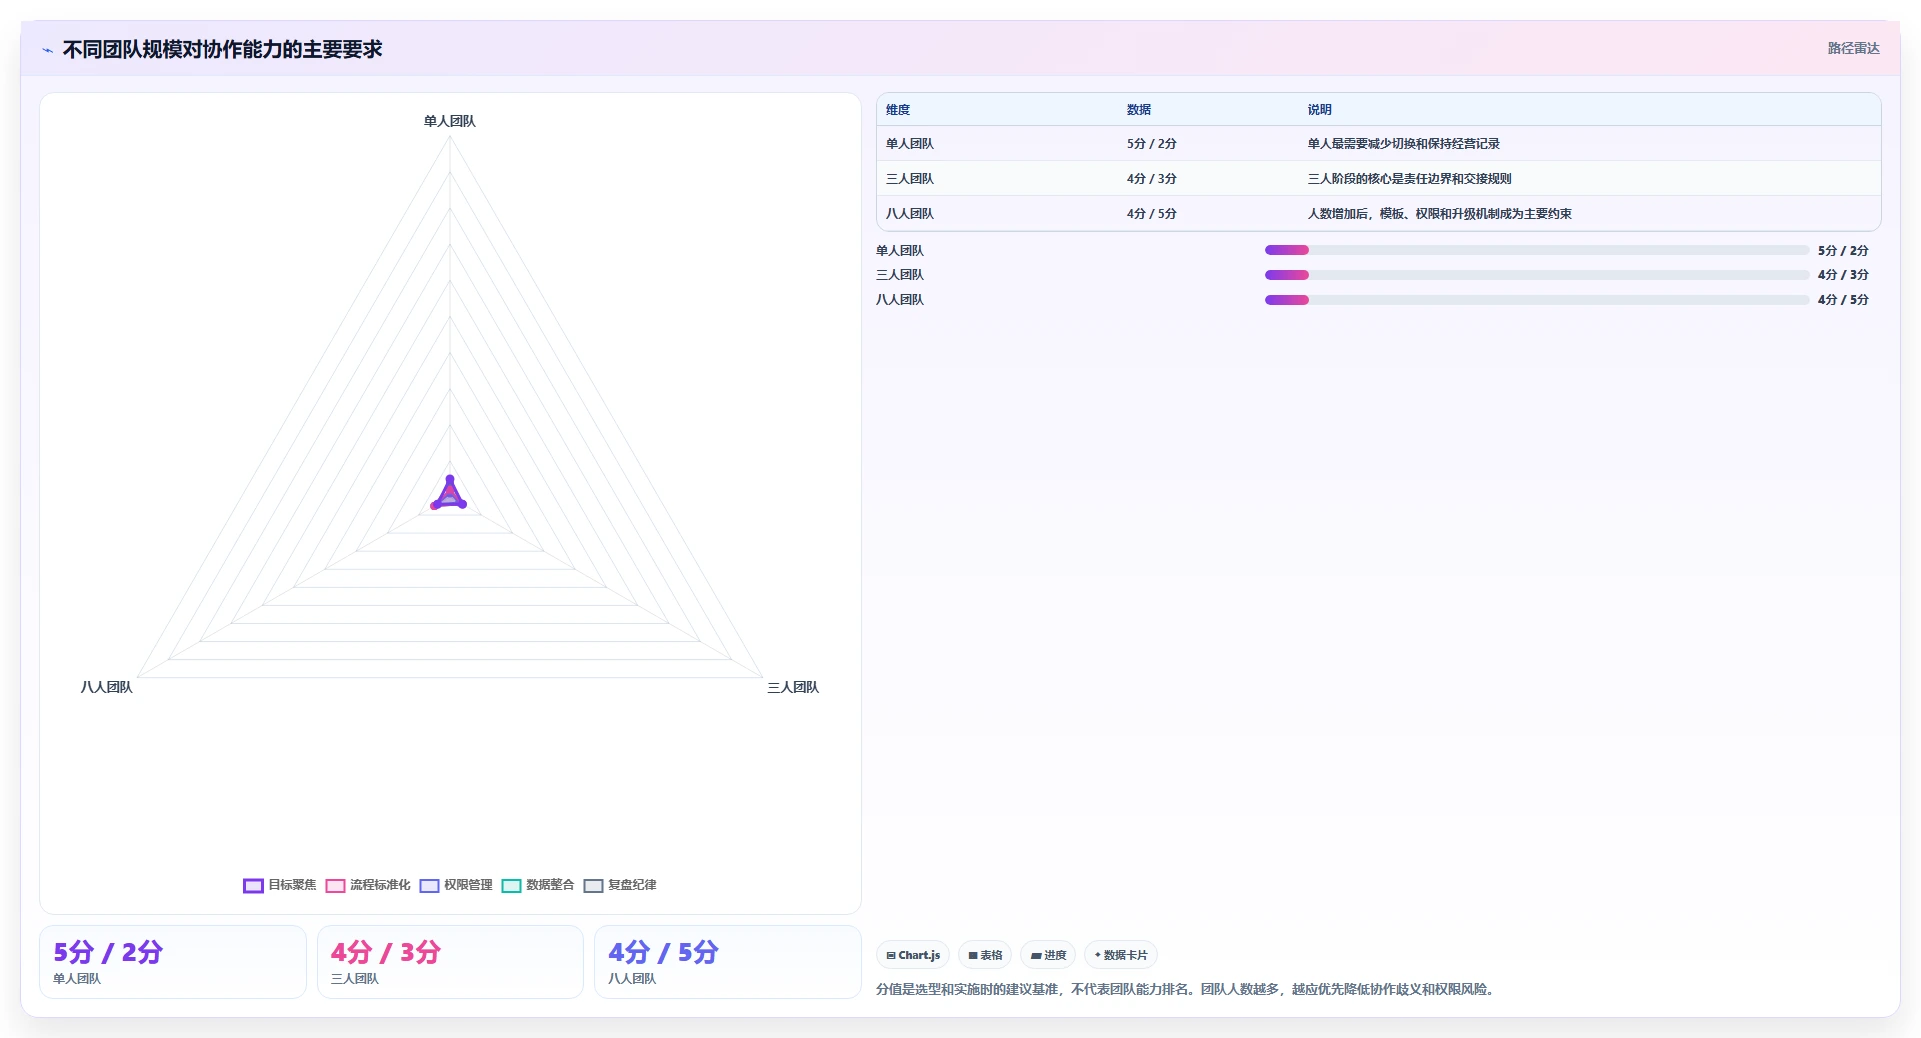Open the 4分 / 5分 八人团队 data card
Viewport: 1921px width, 1038px height.
coord(728,962)
